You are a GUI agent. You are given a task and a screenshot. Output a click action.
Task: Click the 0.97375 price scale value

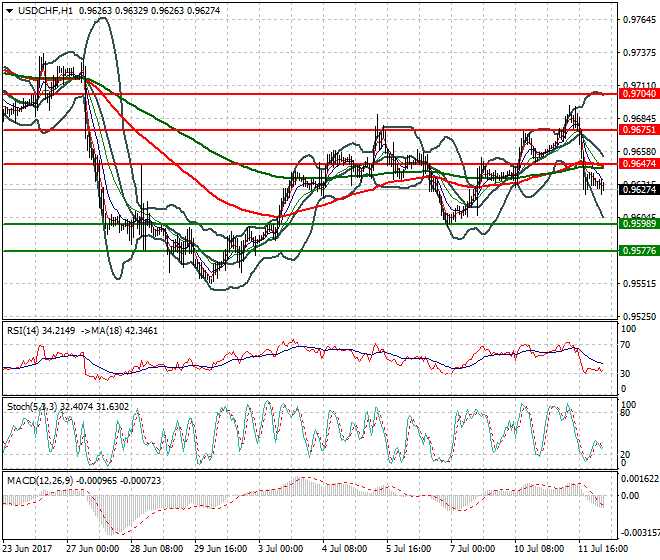tap(639, 53)
